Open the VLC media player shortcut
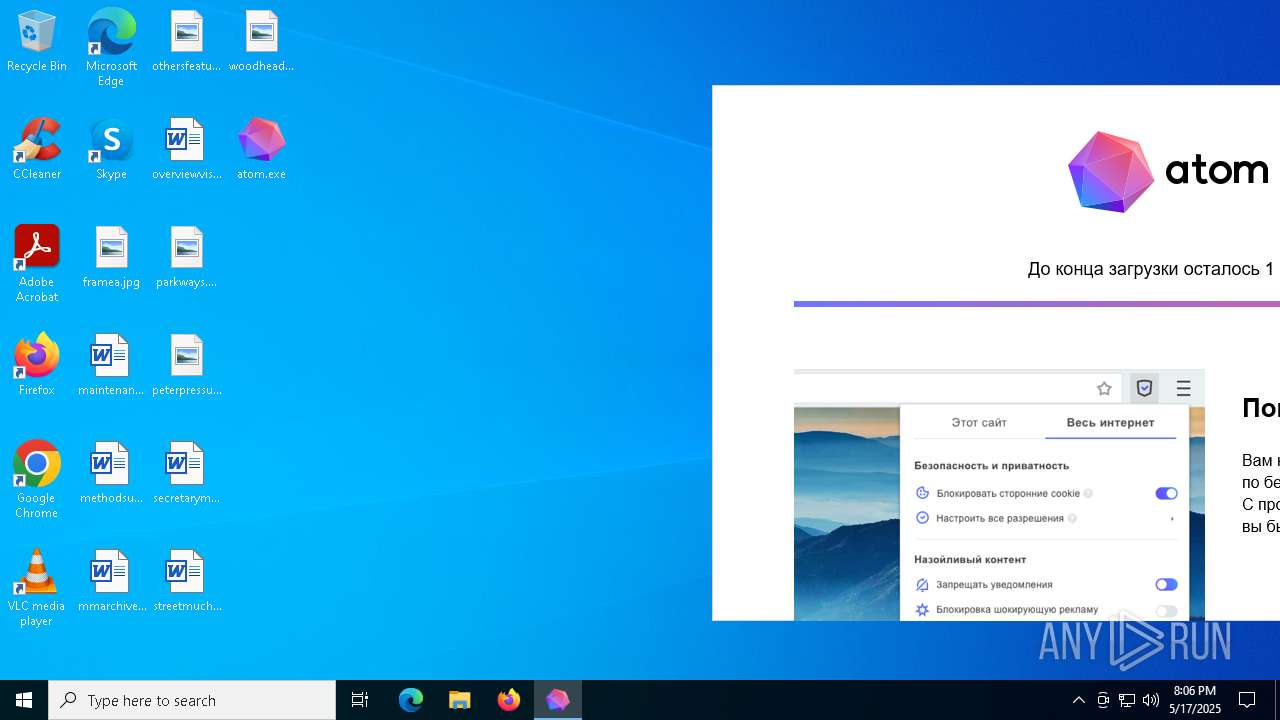 pyautogui.click(x=37, y=588)
